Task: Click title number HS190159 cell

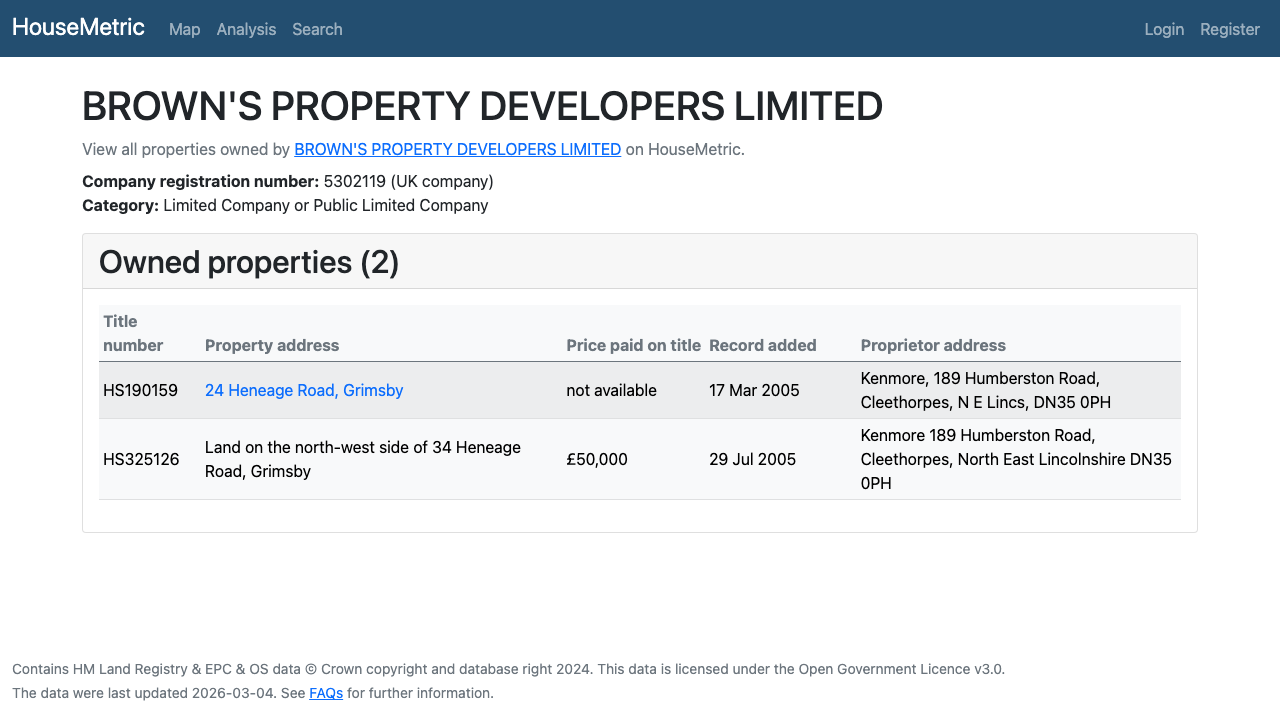Action: point(140,390)
